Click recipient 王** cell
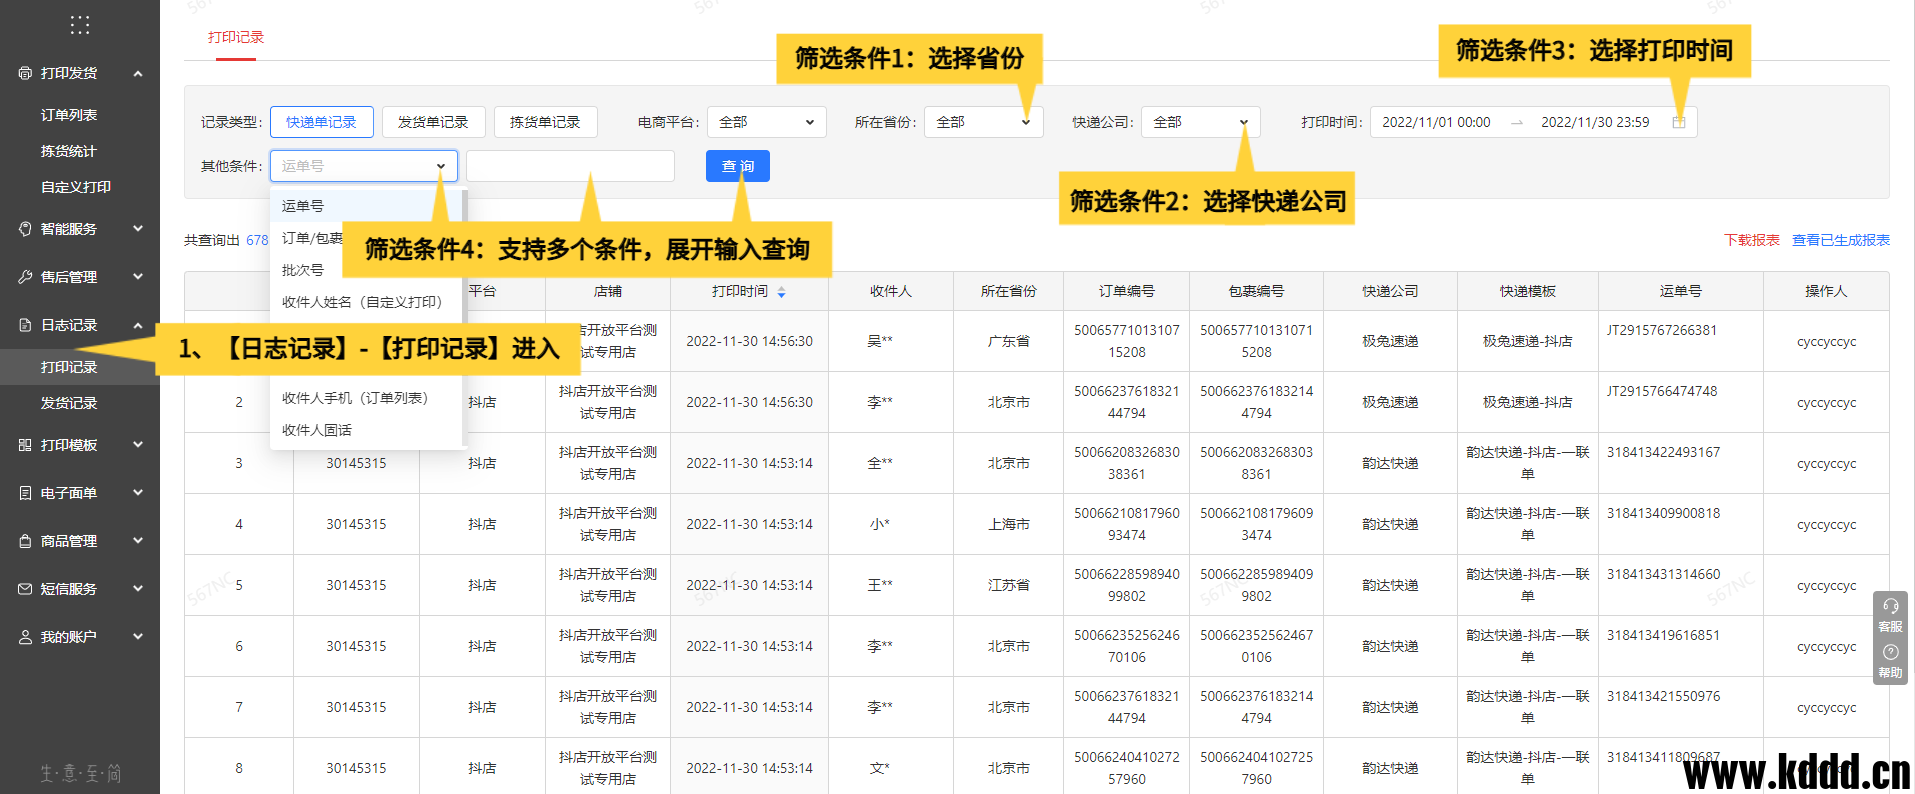 tap(880, 585)
